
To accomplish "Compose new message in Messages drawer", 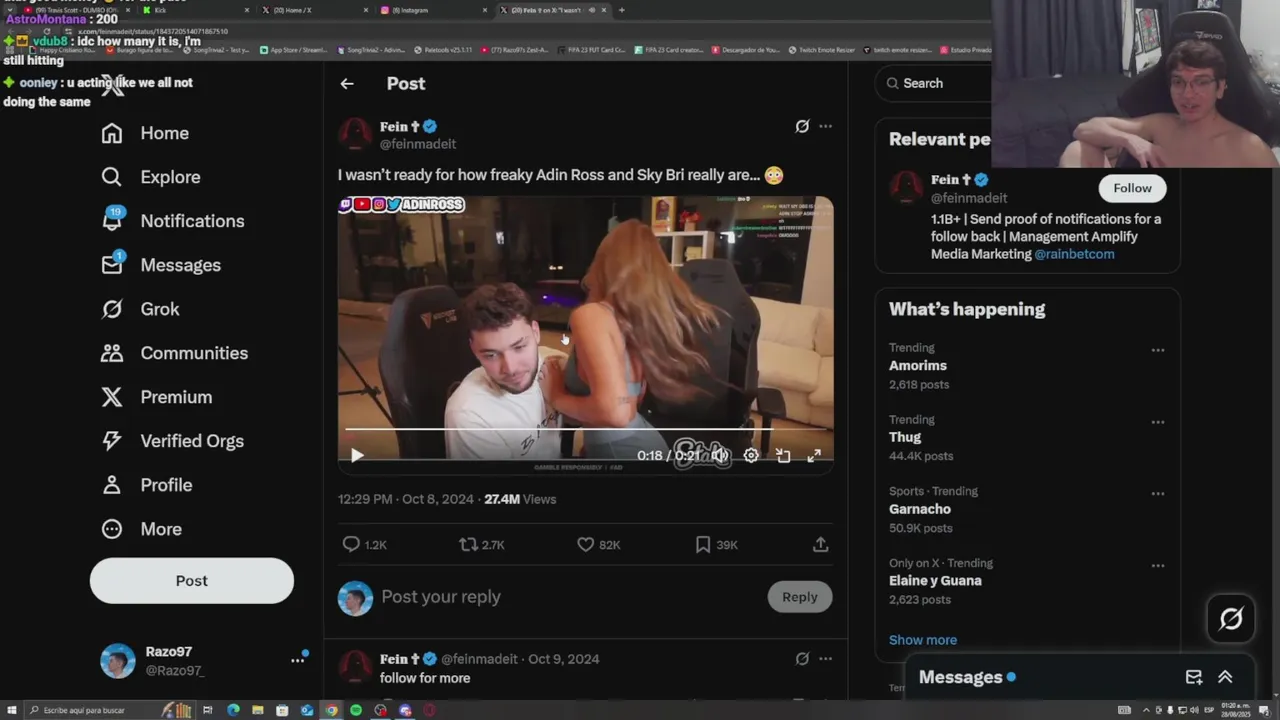I will pyautogui.click(x=1193, y=677).
